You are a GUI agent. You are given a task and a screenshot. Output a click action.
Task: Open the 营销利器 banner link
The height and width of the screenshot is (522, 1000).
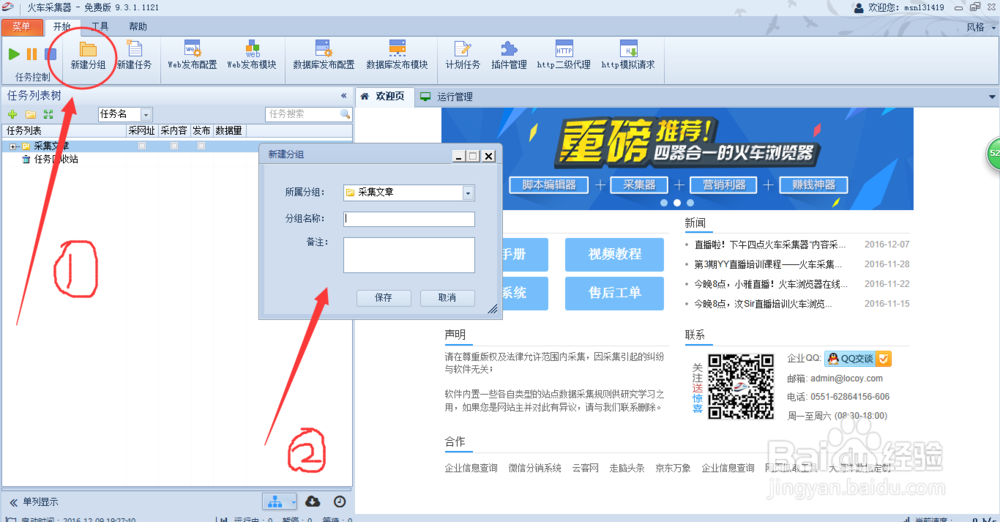[723, 185]
